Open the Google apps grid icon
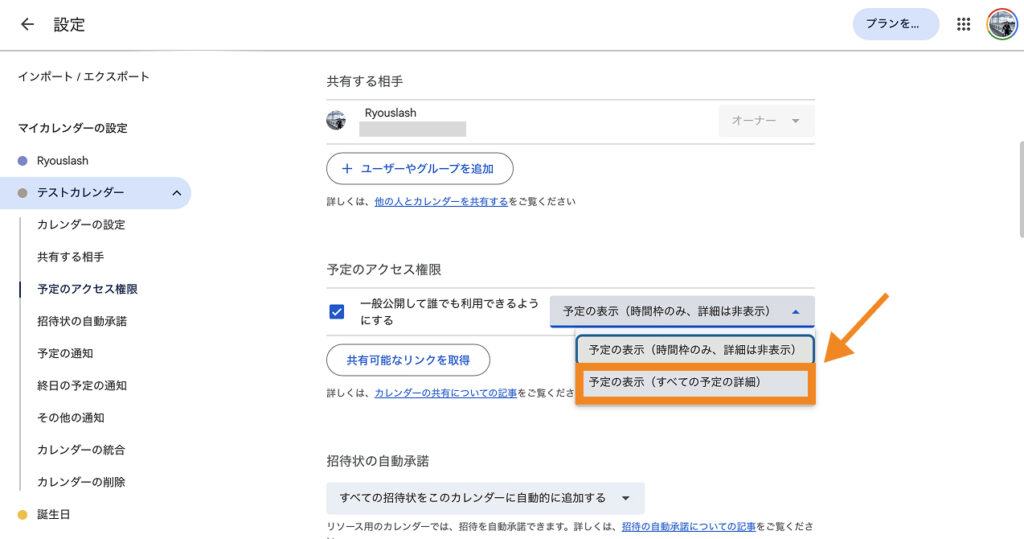 964,24
